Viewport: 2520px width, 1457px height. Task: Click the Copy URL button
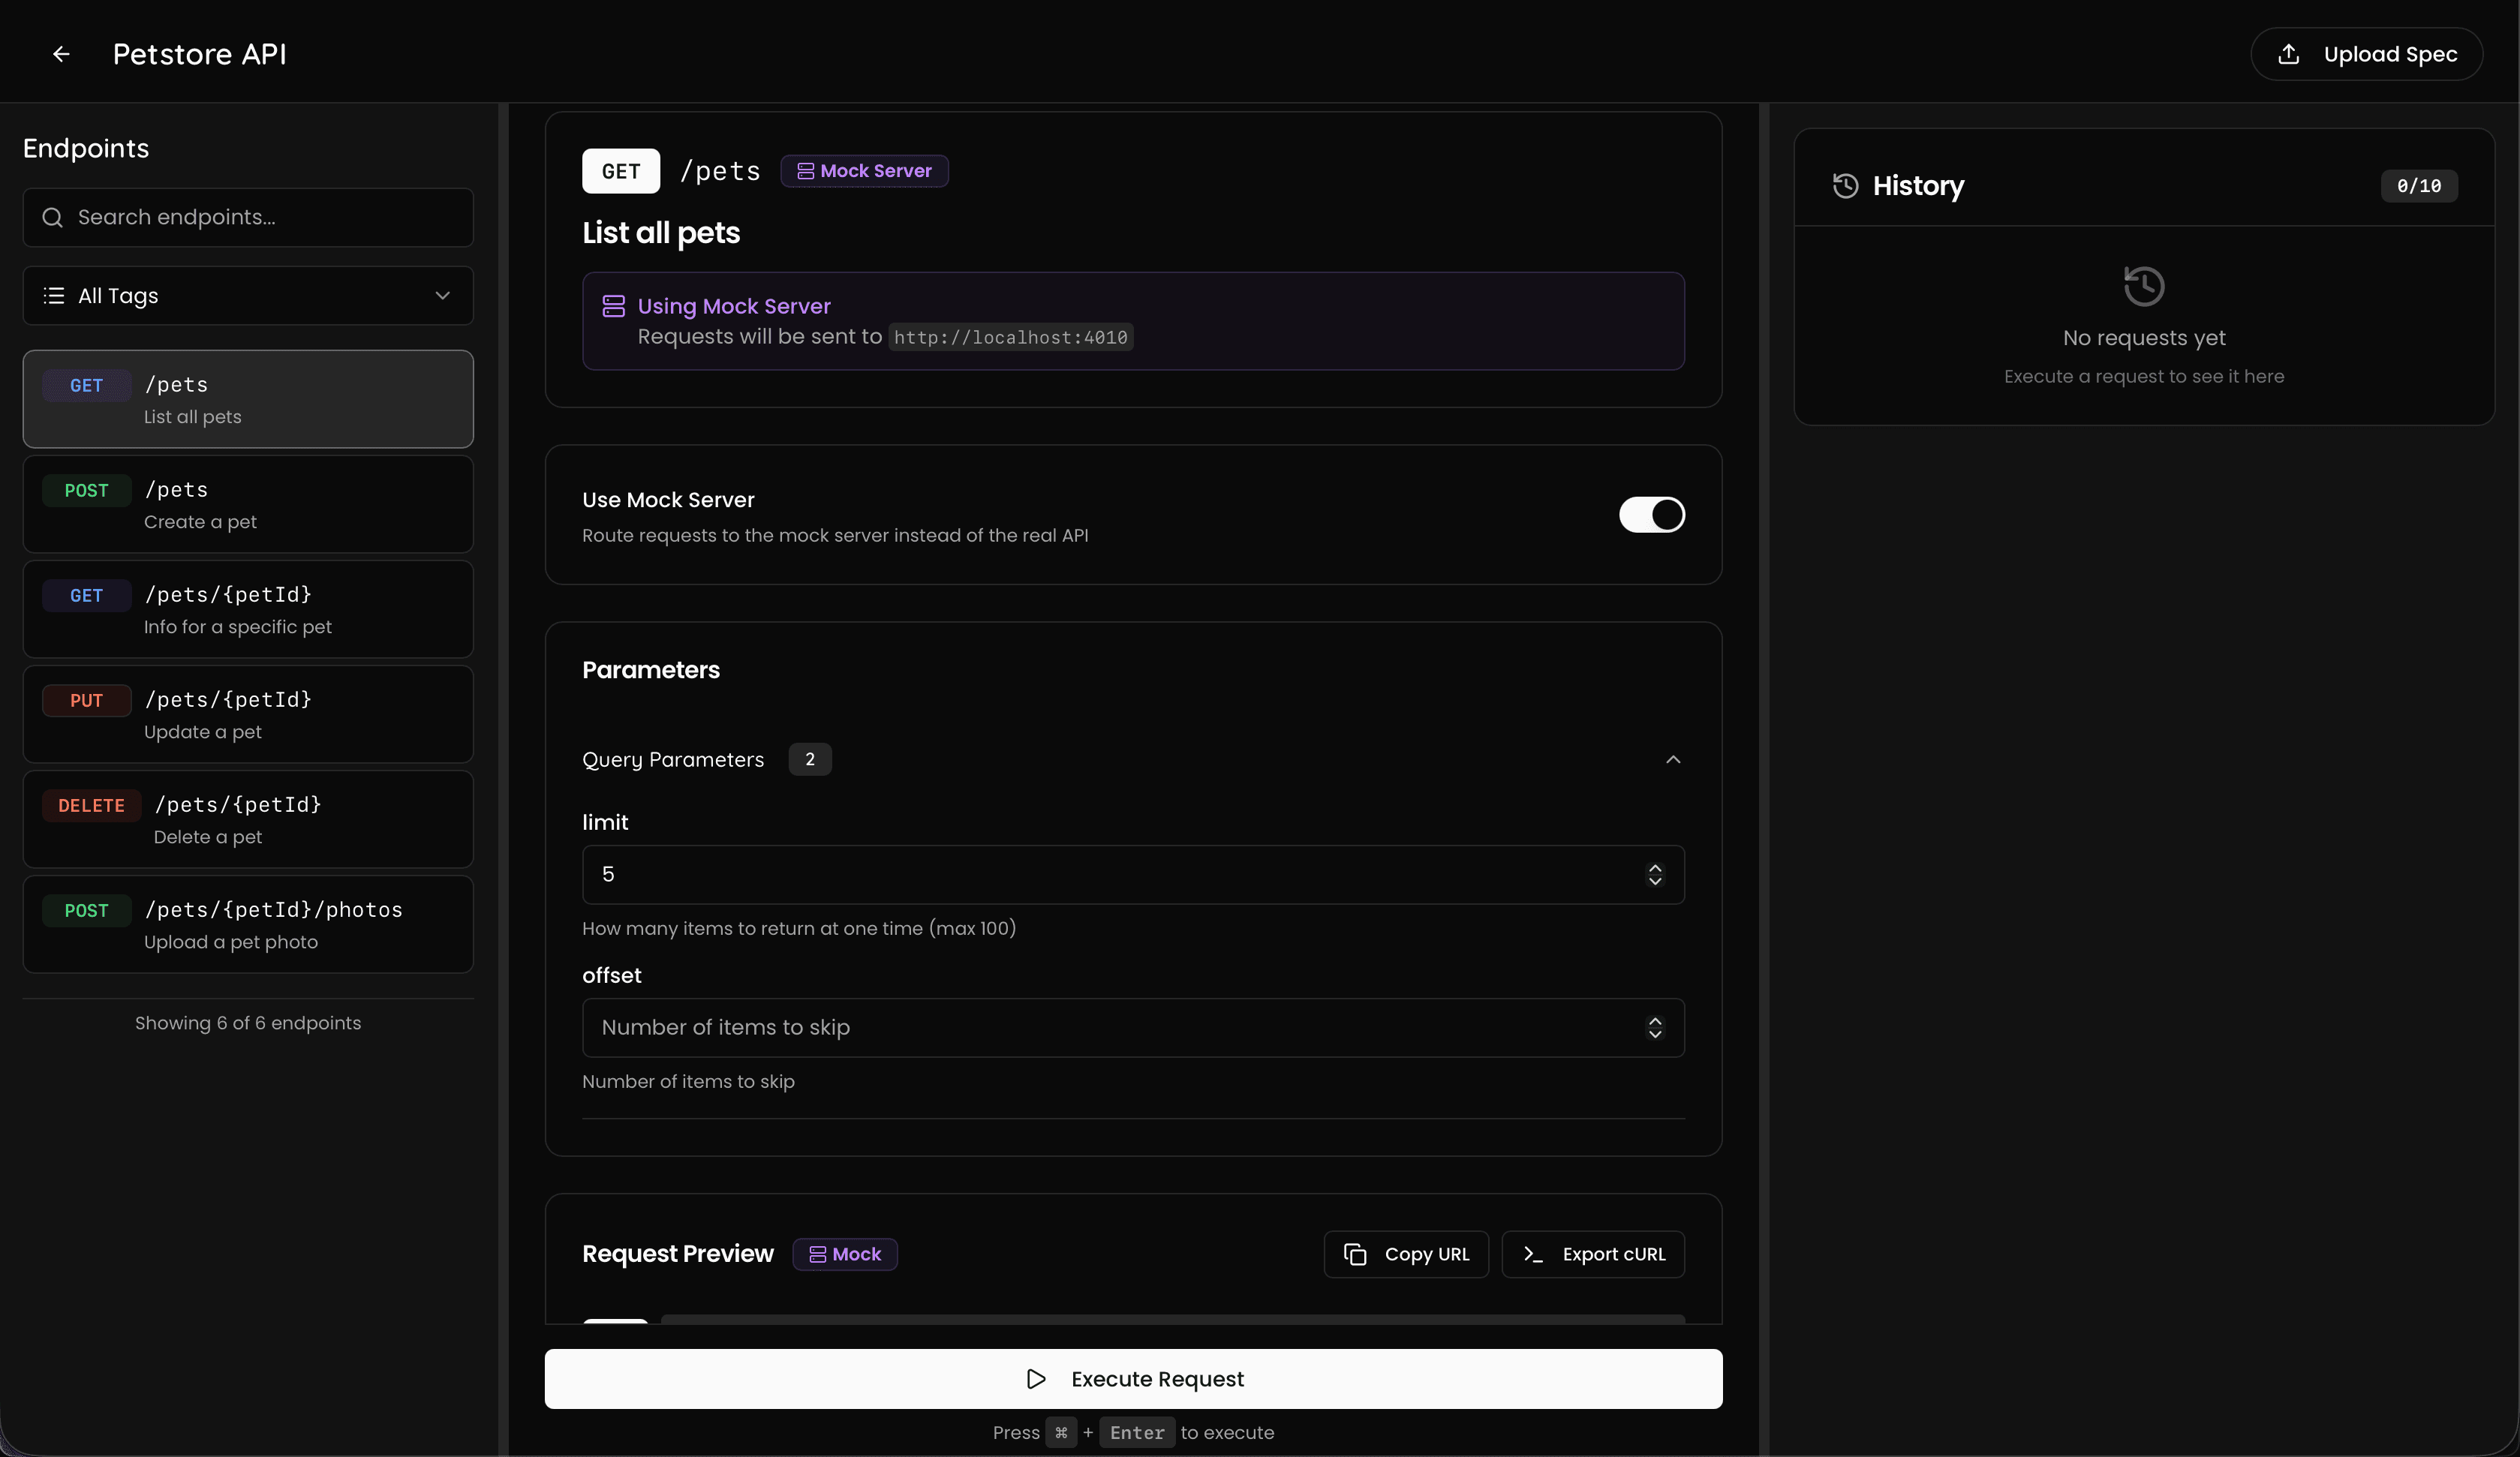coord(1406,1254)
